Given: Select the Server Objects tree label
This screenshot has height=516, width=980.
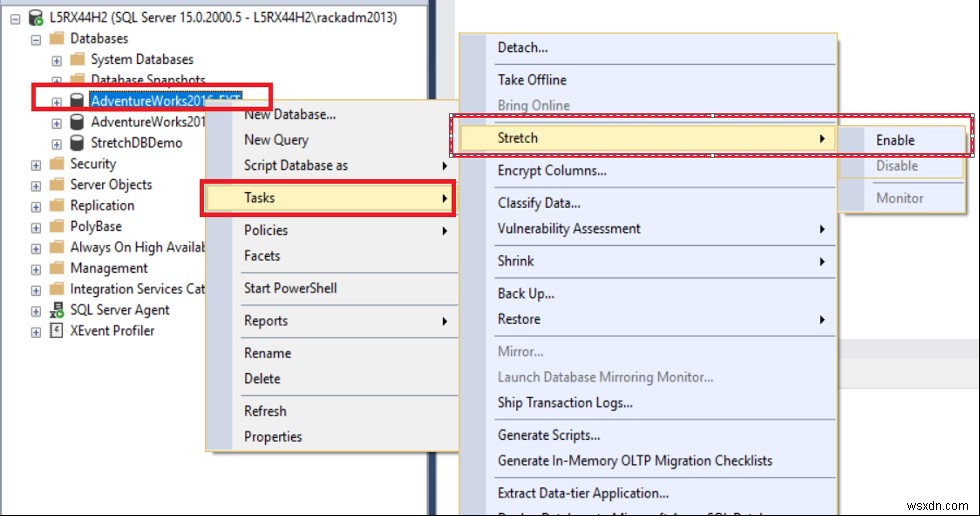Looking at the screenshot, I should [x=111, y=185].
